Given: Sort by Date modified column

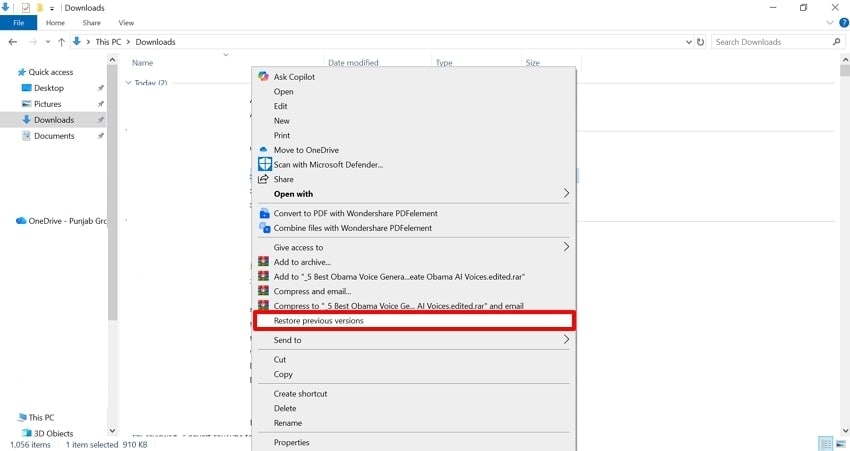Looking at the screenshot, I should [x=353, y=63].
